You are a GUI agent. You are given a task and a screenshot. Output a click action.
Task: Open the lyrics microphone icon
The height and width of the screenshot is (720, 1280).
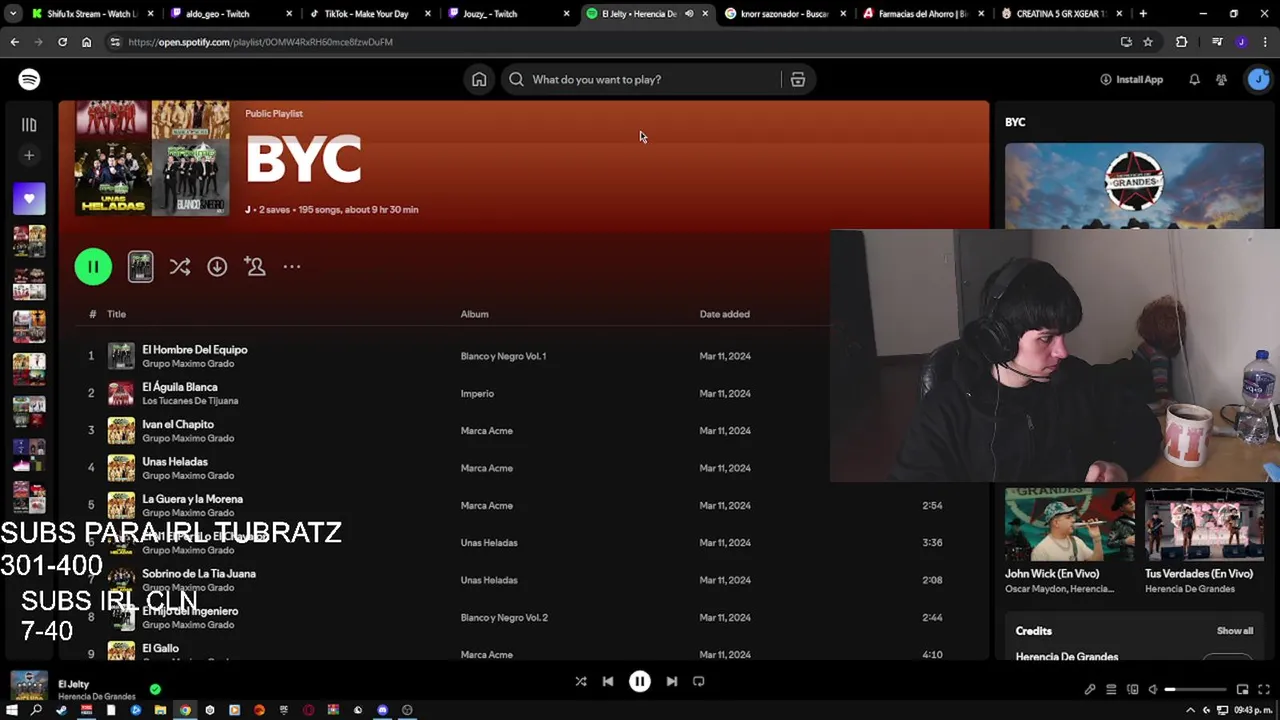pos(1090,689)
